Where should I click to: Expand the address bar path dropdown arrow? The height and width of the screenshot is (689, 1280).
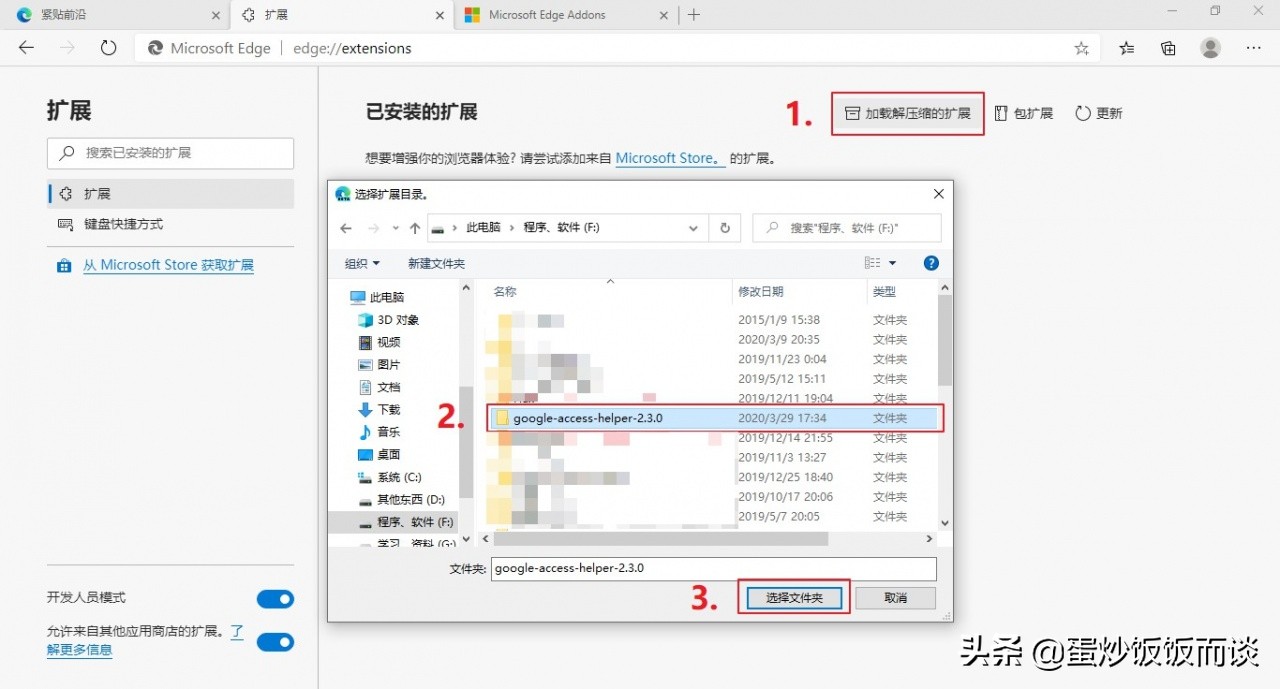click(694, 228)
